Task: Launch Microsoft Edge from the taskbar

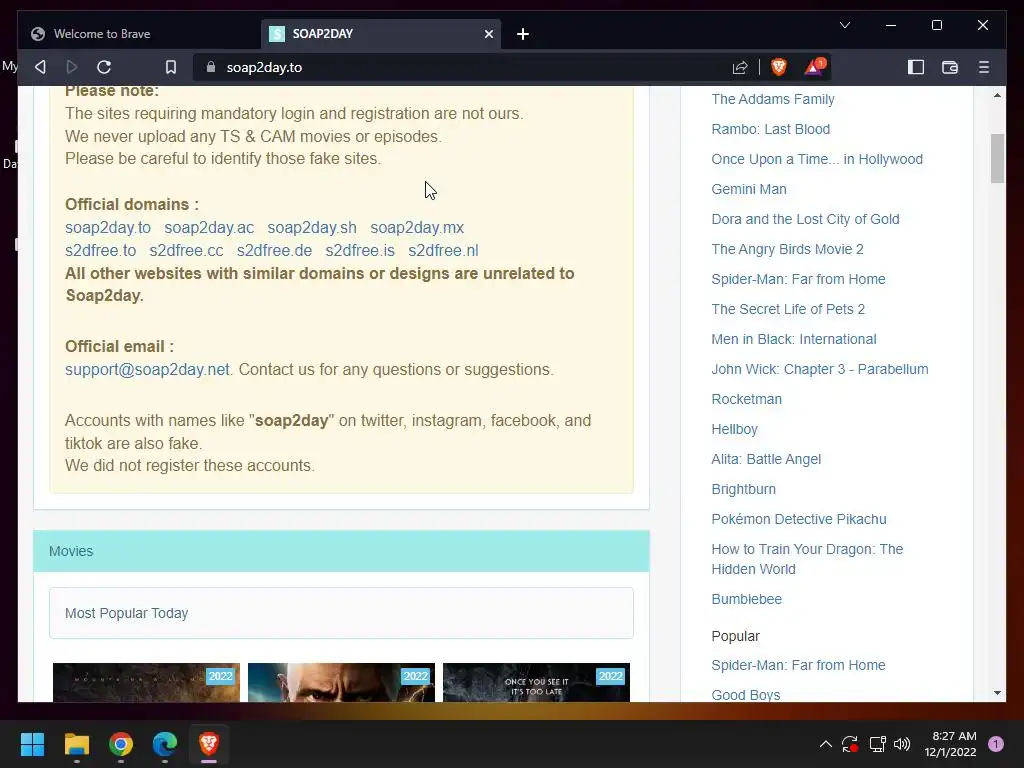Action: coord(165,744)
